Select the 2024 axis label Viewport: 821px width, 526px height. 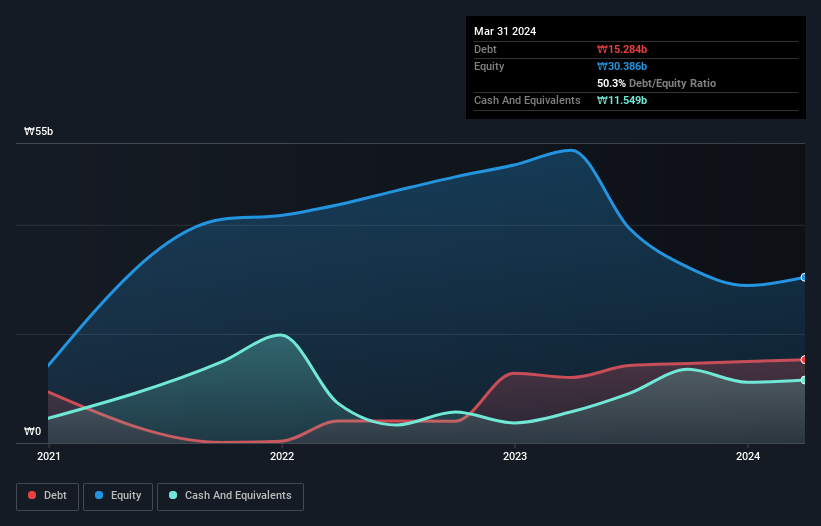[x=748, y=456]
